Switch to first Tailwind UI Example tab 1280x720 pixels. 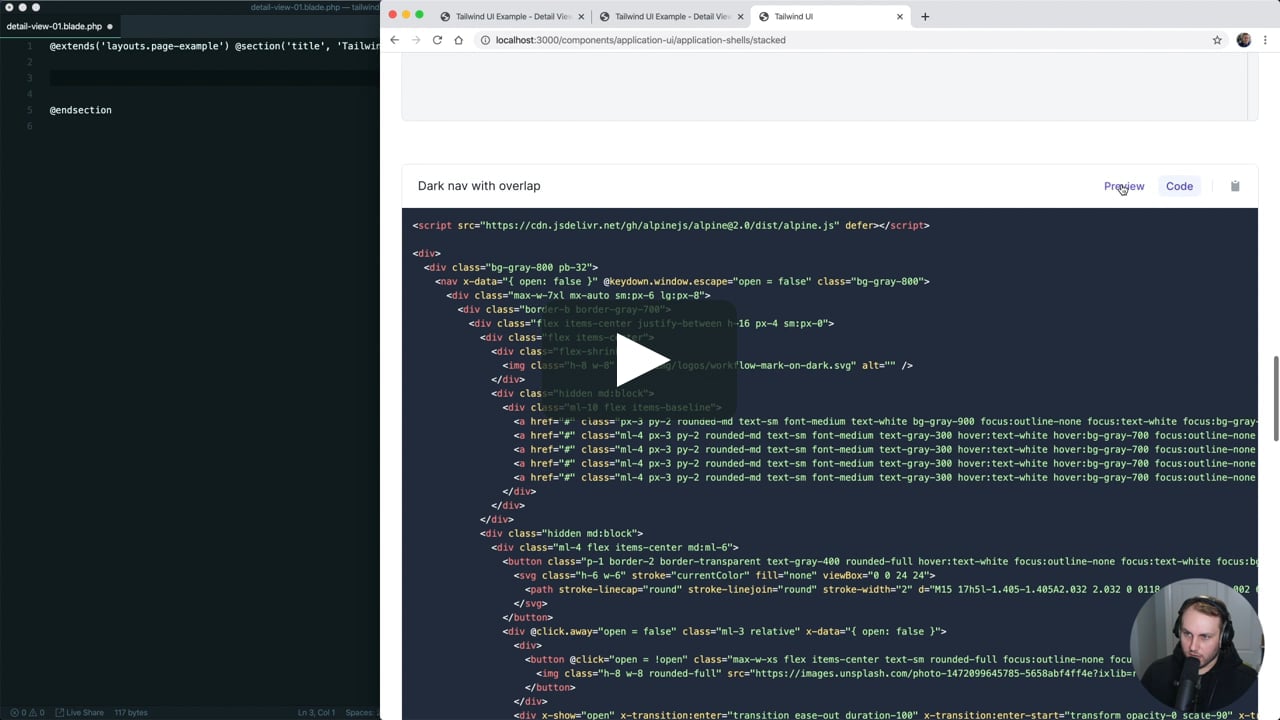pos(510,16)
